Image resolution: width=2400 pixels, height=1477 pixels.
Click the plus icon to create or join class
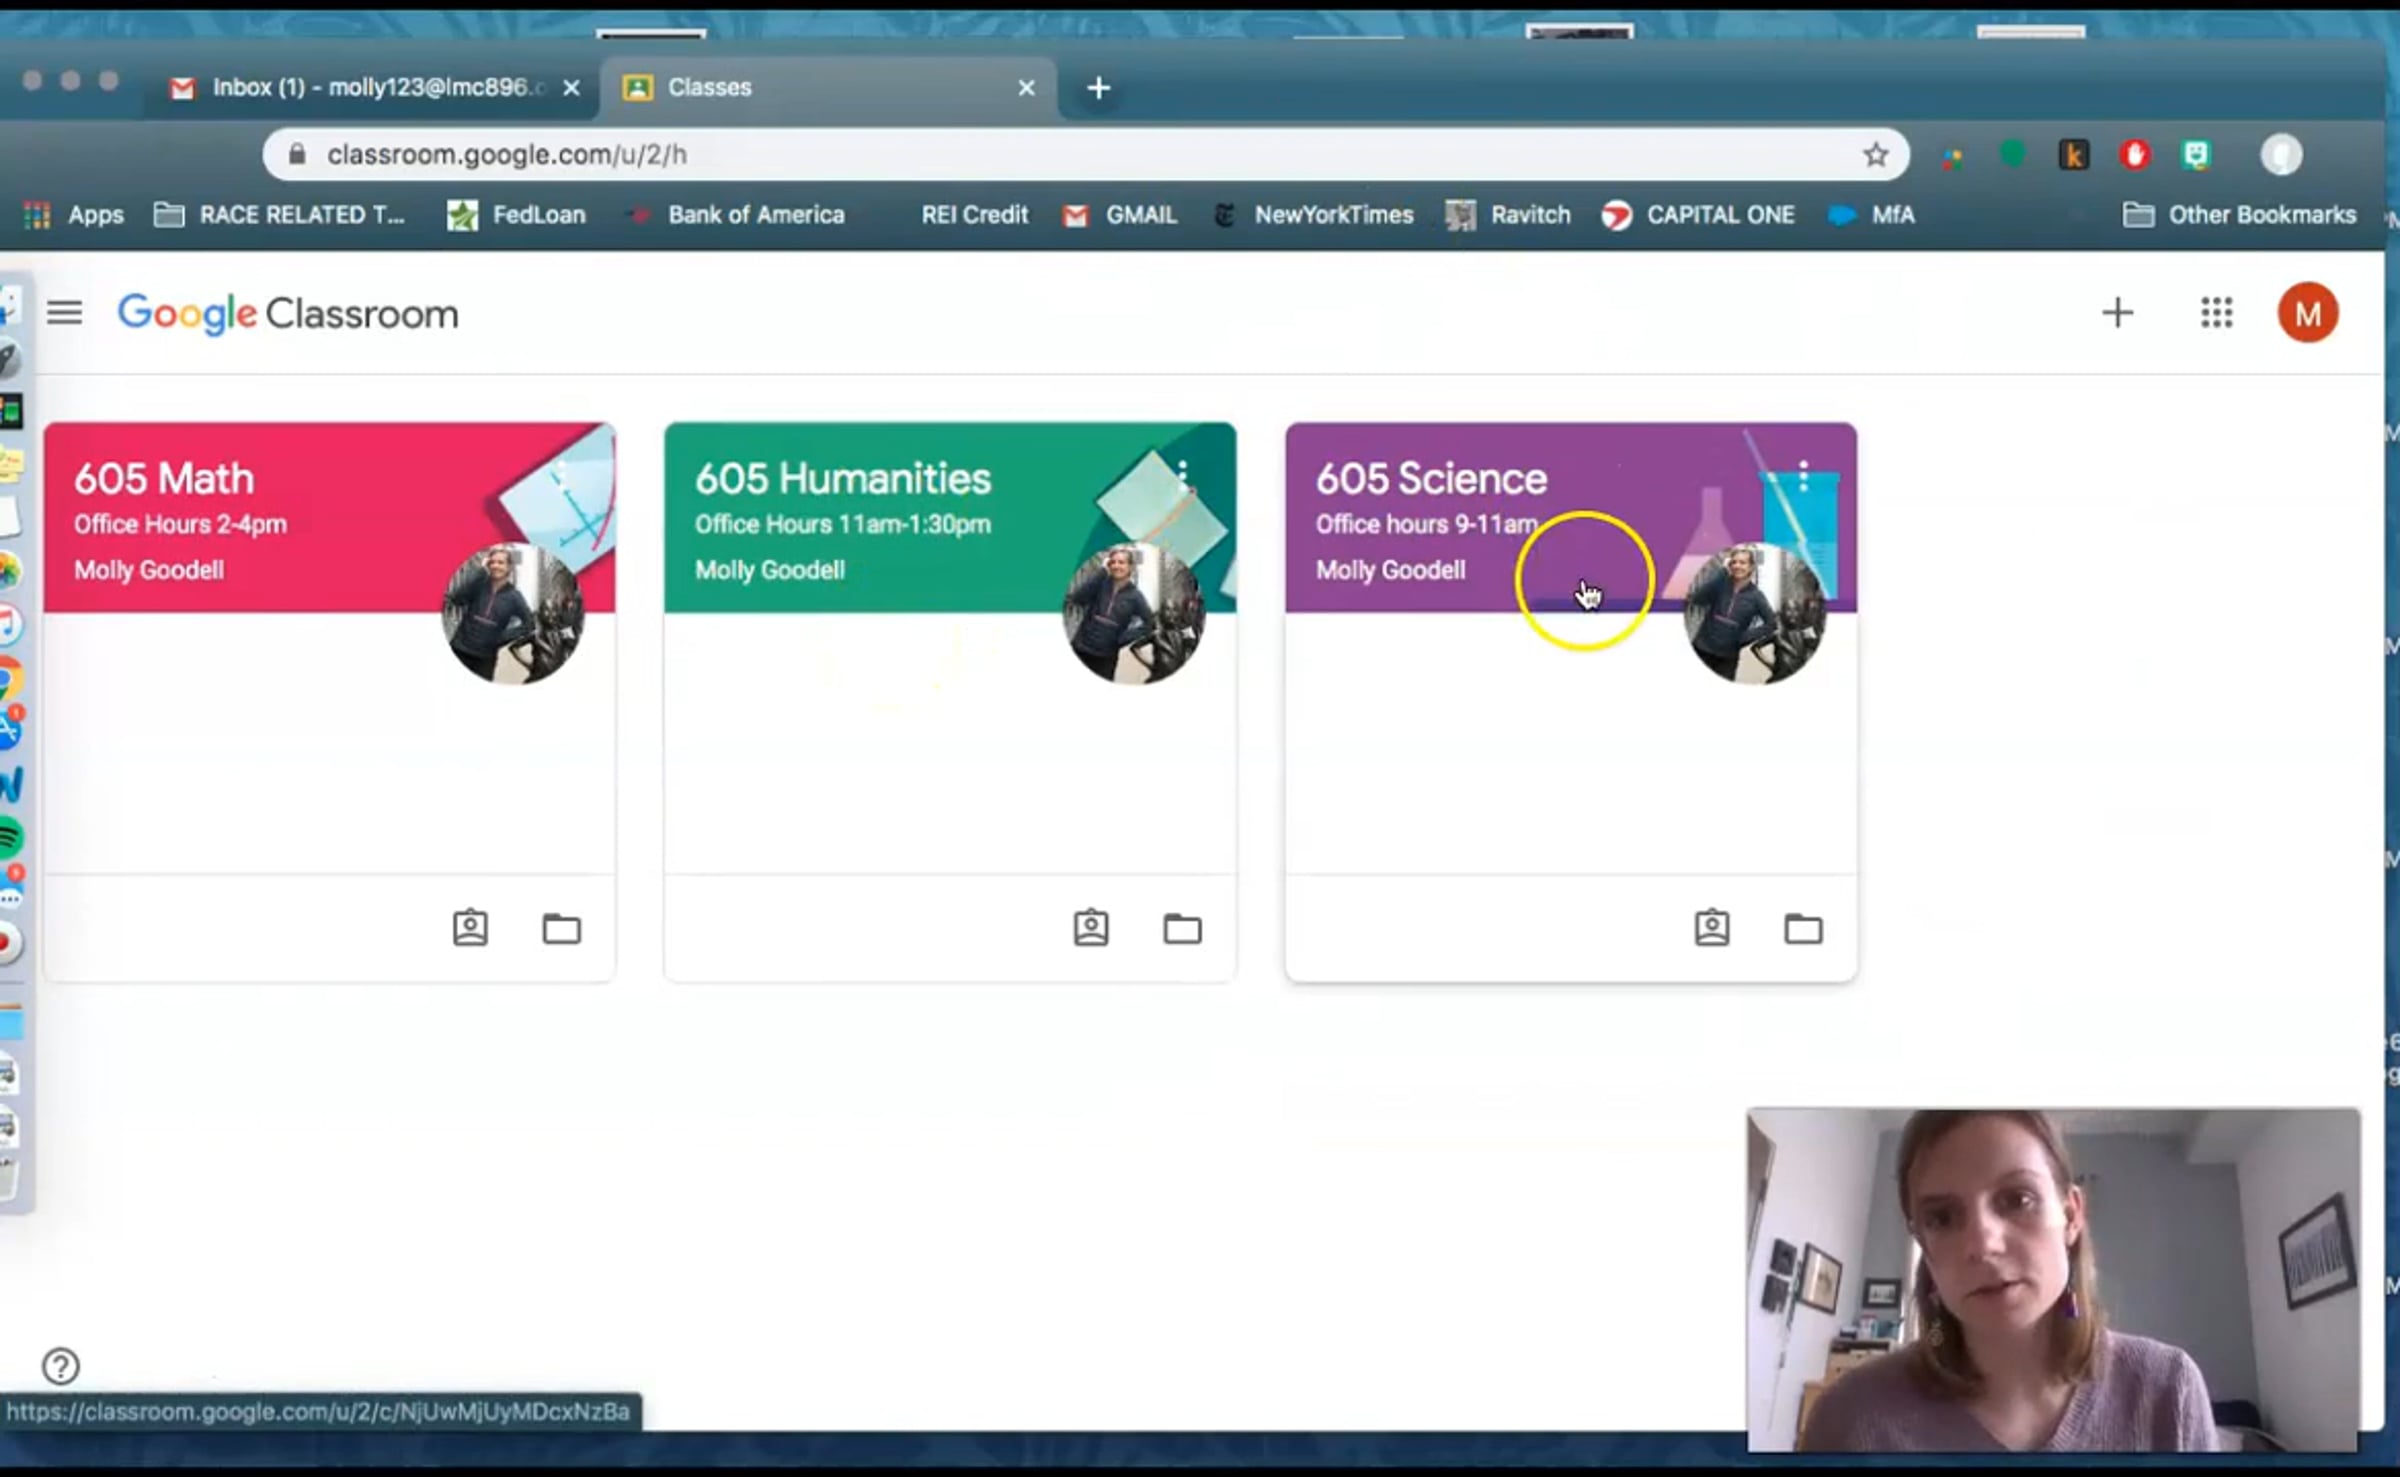(2117, 313)
